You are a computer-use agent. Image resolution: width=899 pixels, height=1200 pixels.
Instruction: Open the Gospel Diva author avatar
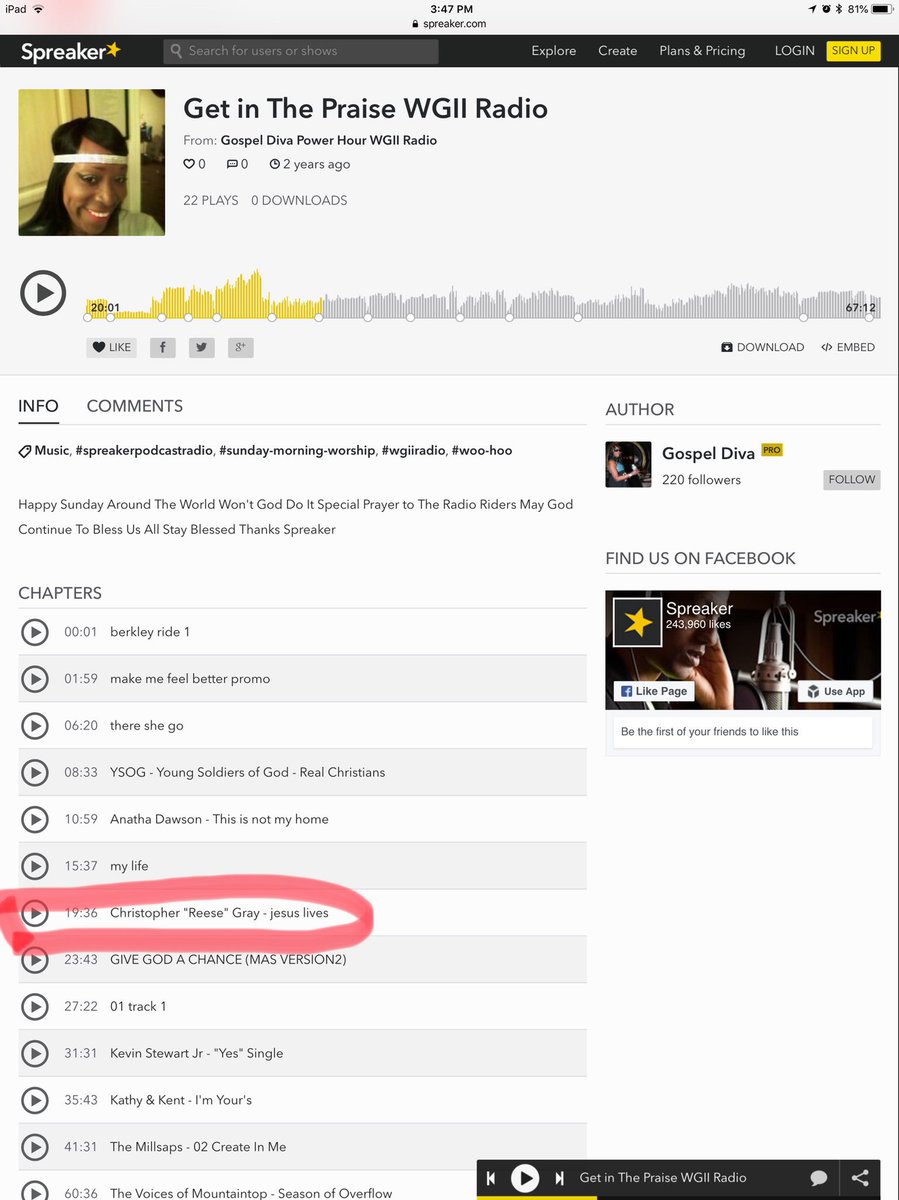pyautogui.click(x=628, y=465)
